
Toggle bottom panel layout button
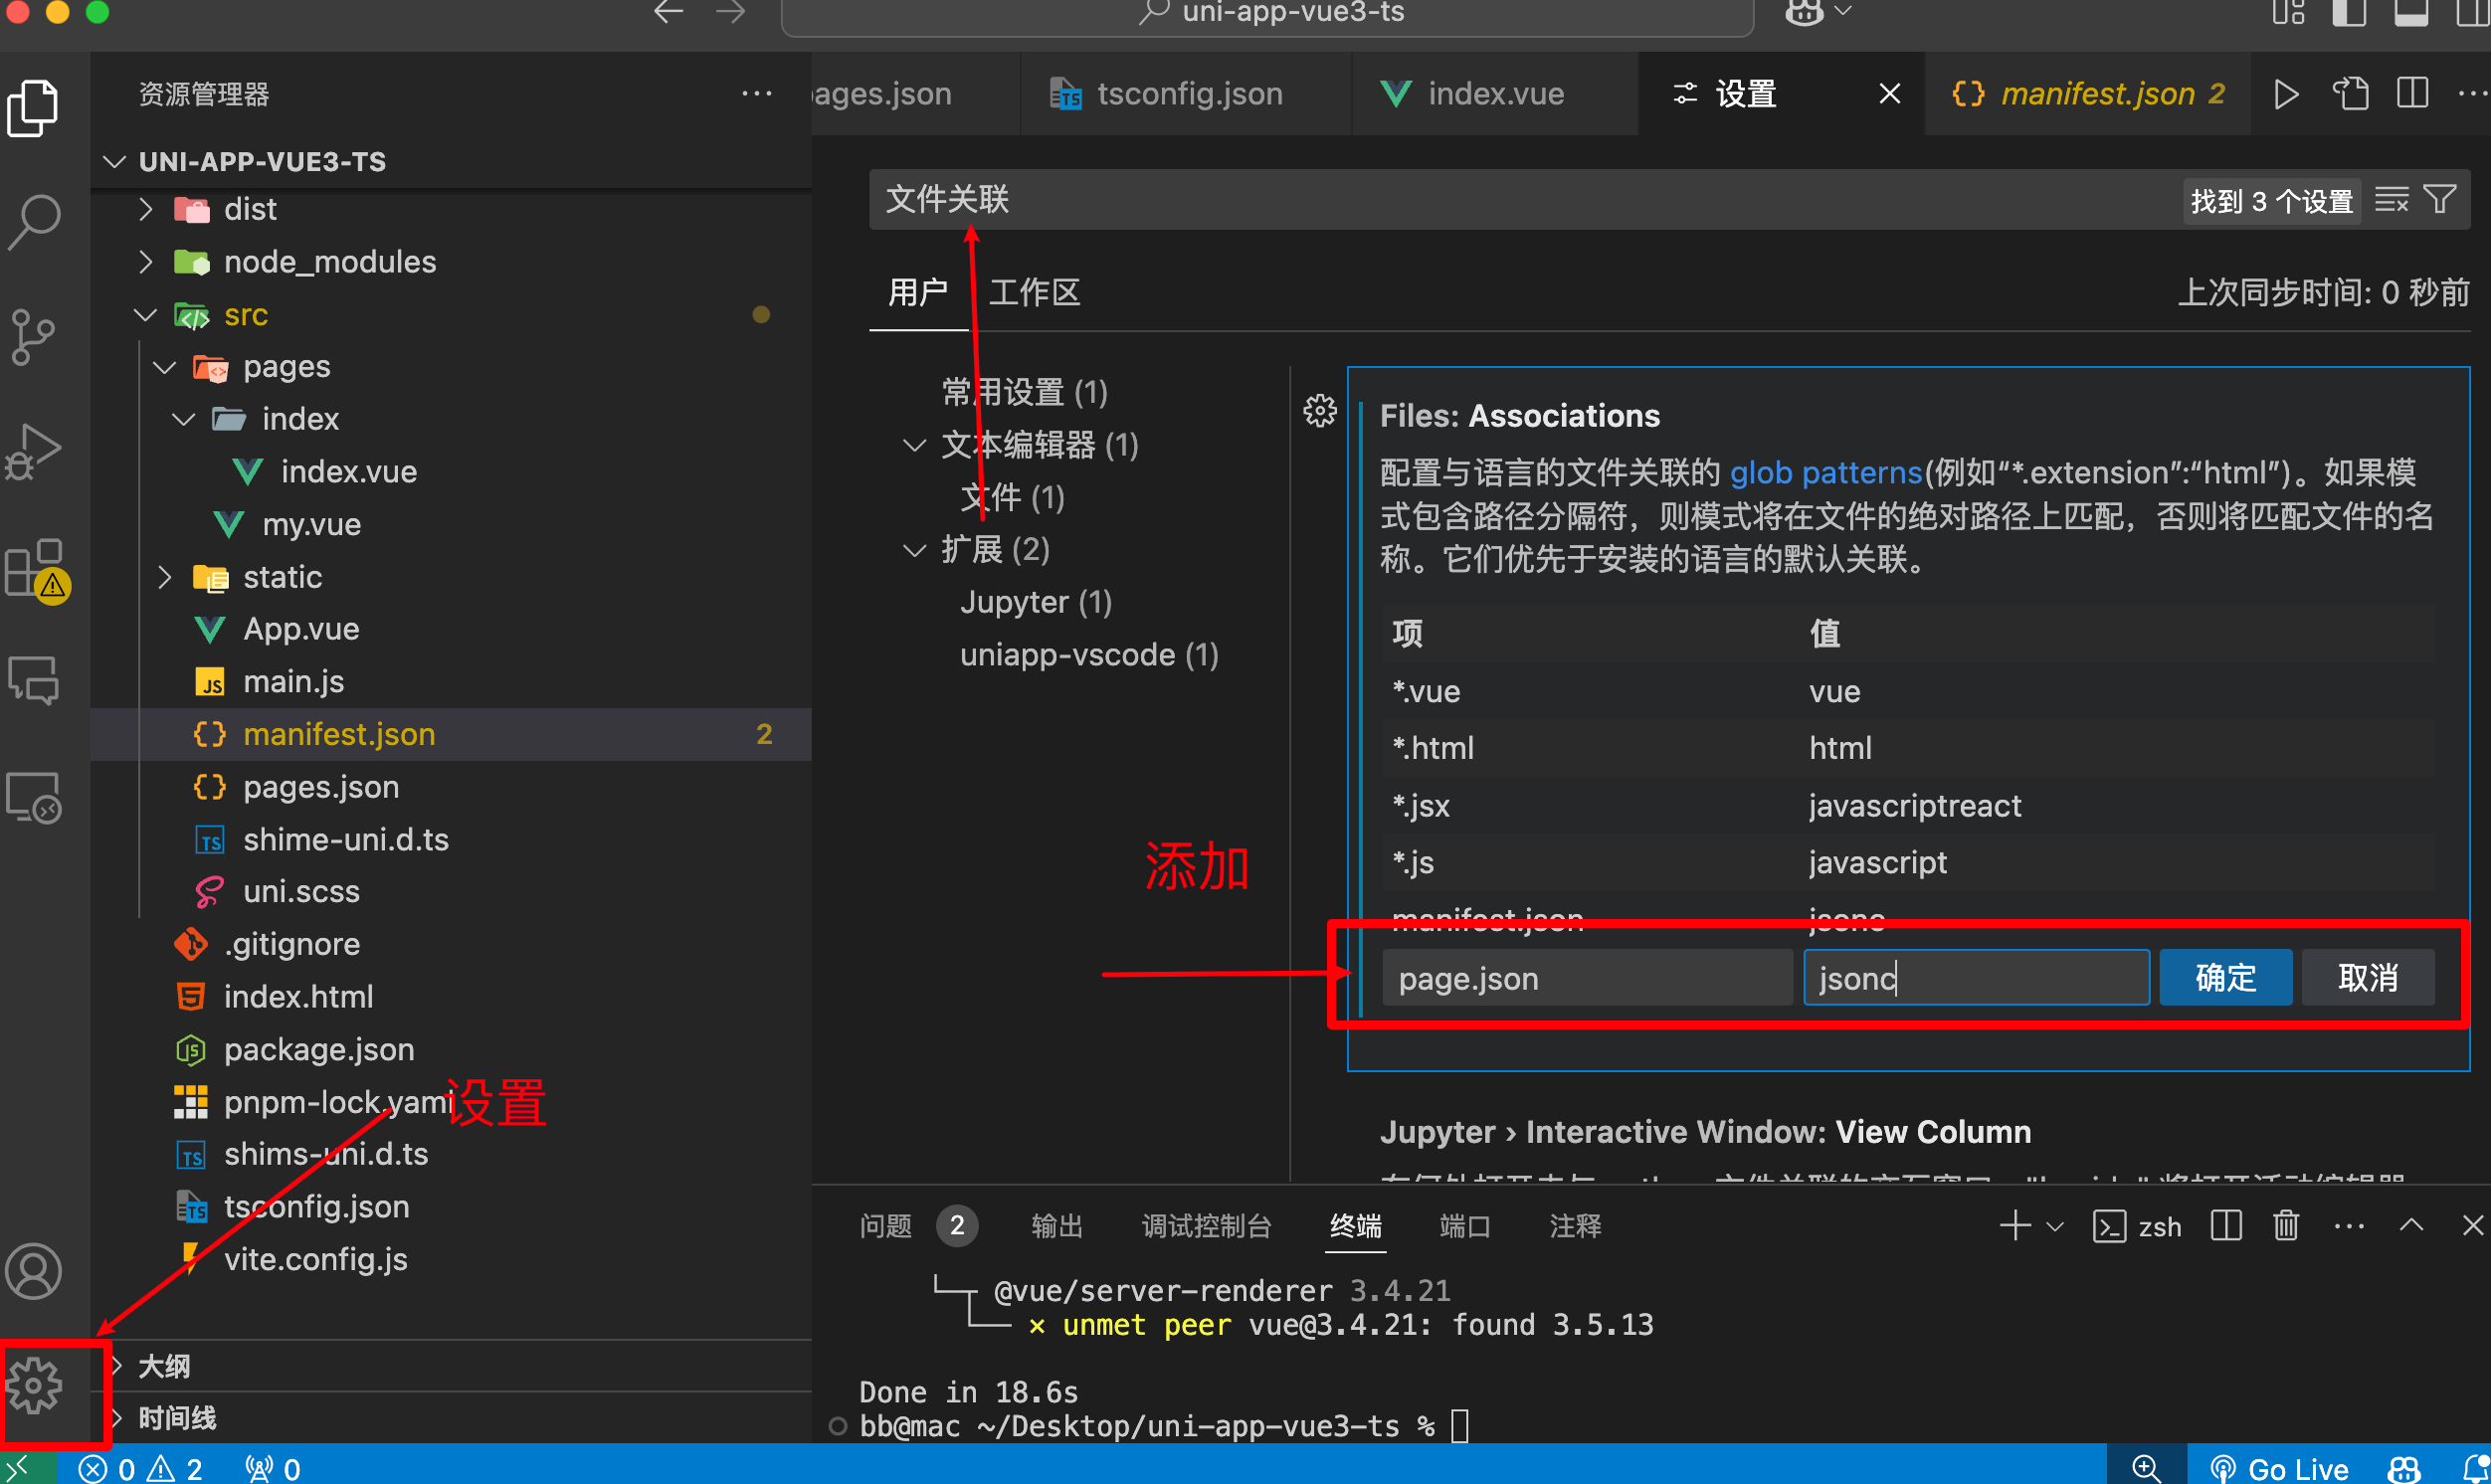click(2410, 13)
